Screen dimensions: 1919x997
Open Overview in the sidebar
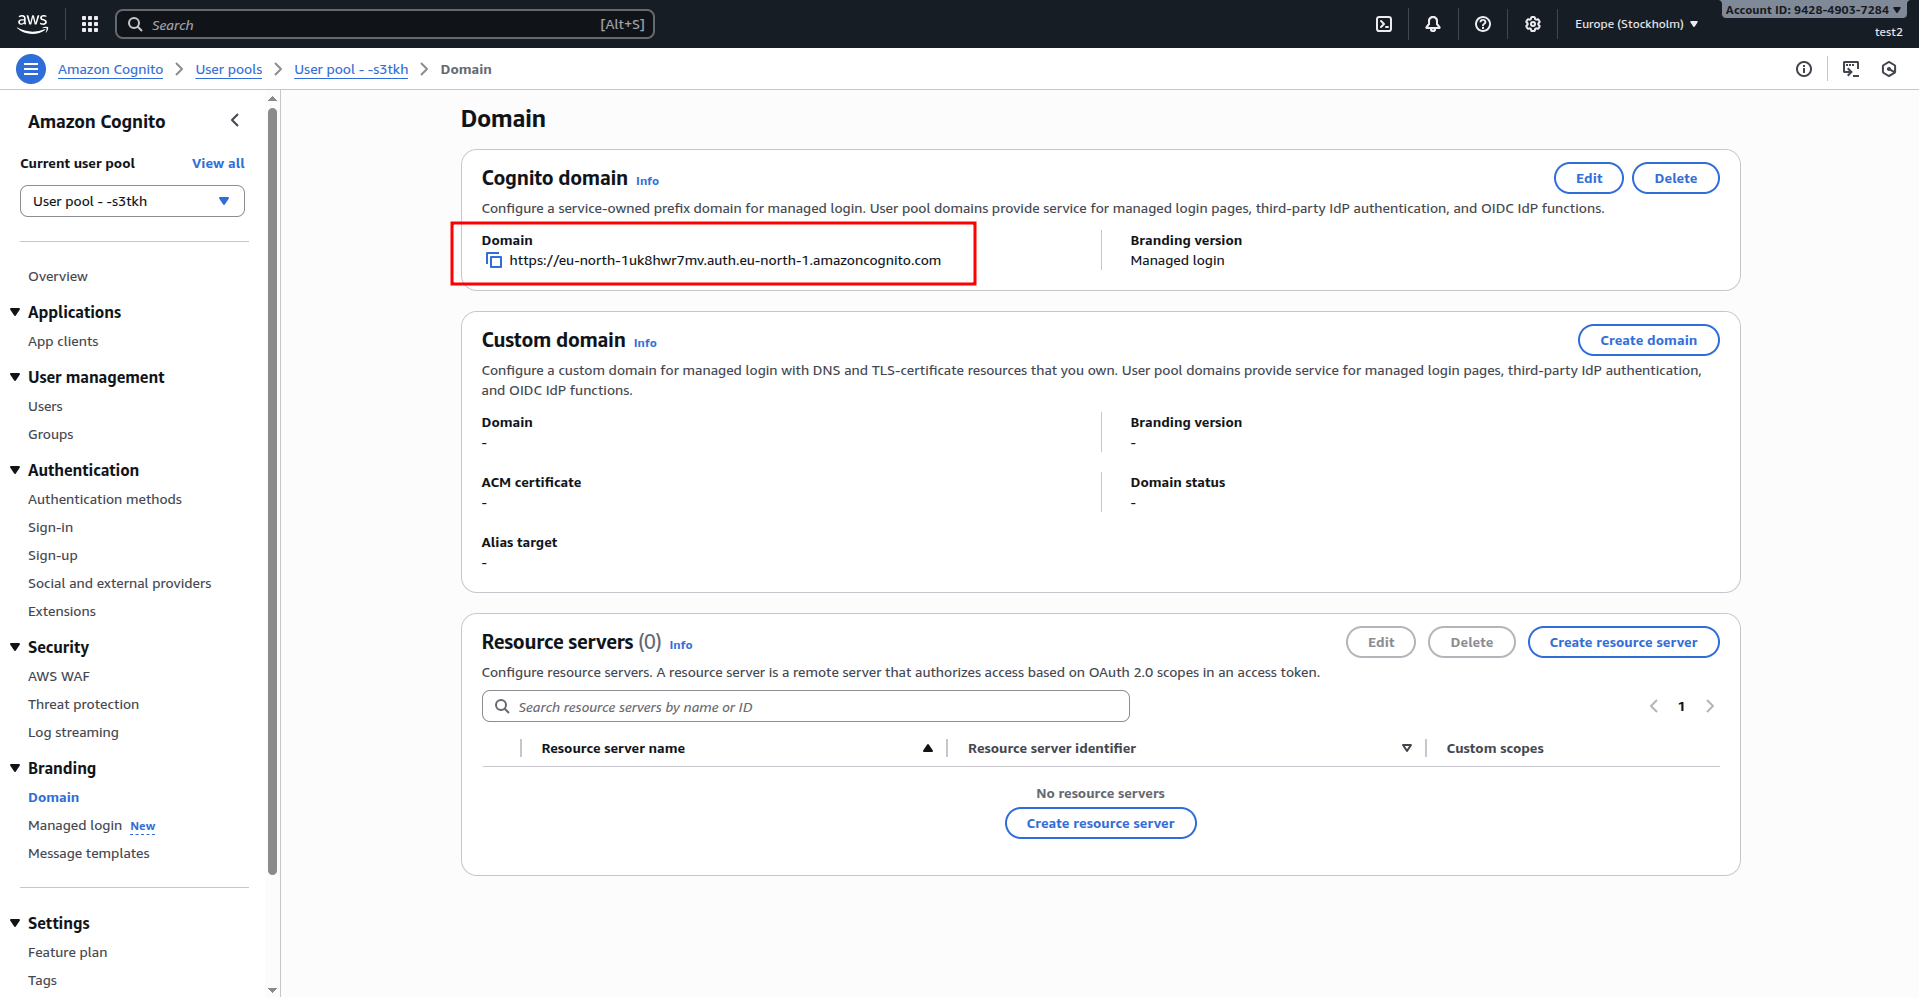[x=58, y=276]
